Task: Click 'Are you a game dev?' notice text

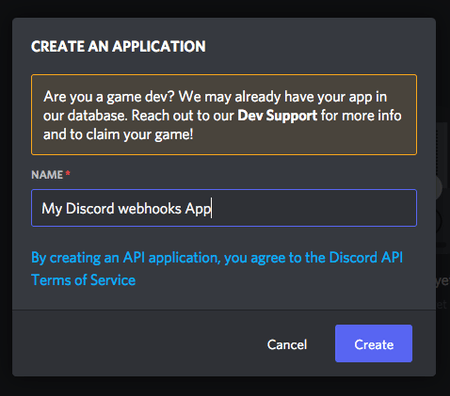Action: point(222,115)
